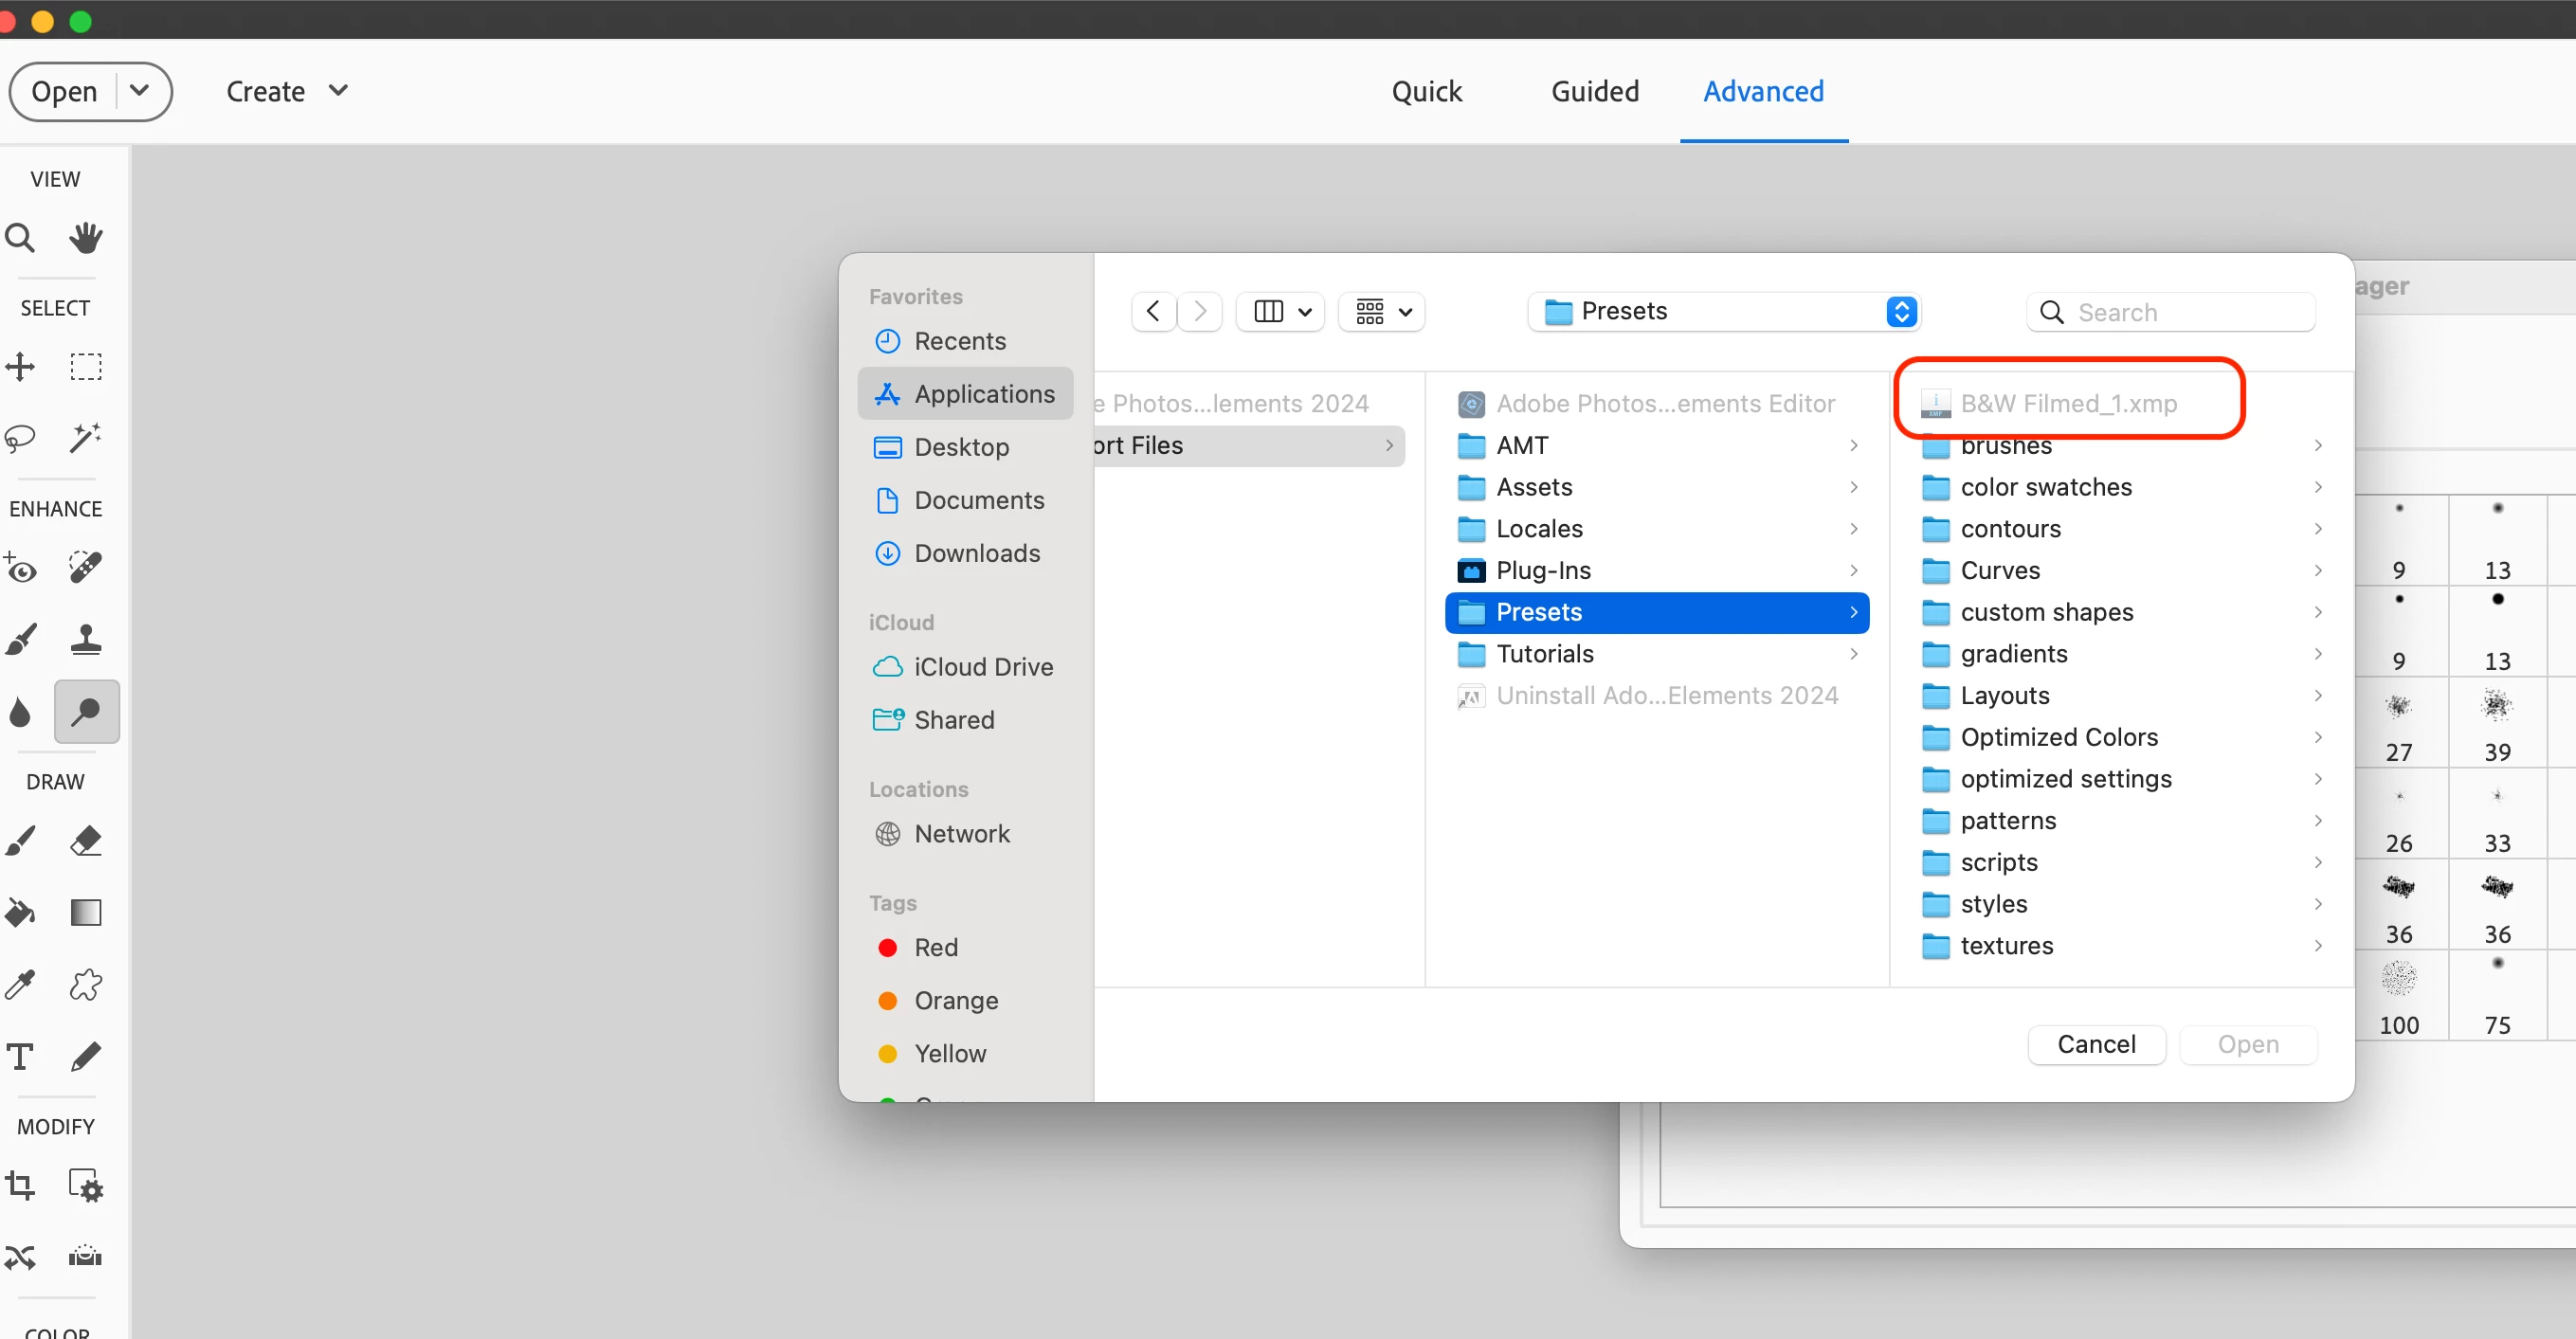Switch to the Guided mode tab

coord(1594,91)
